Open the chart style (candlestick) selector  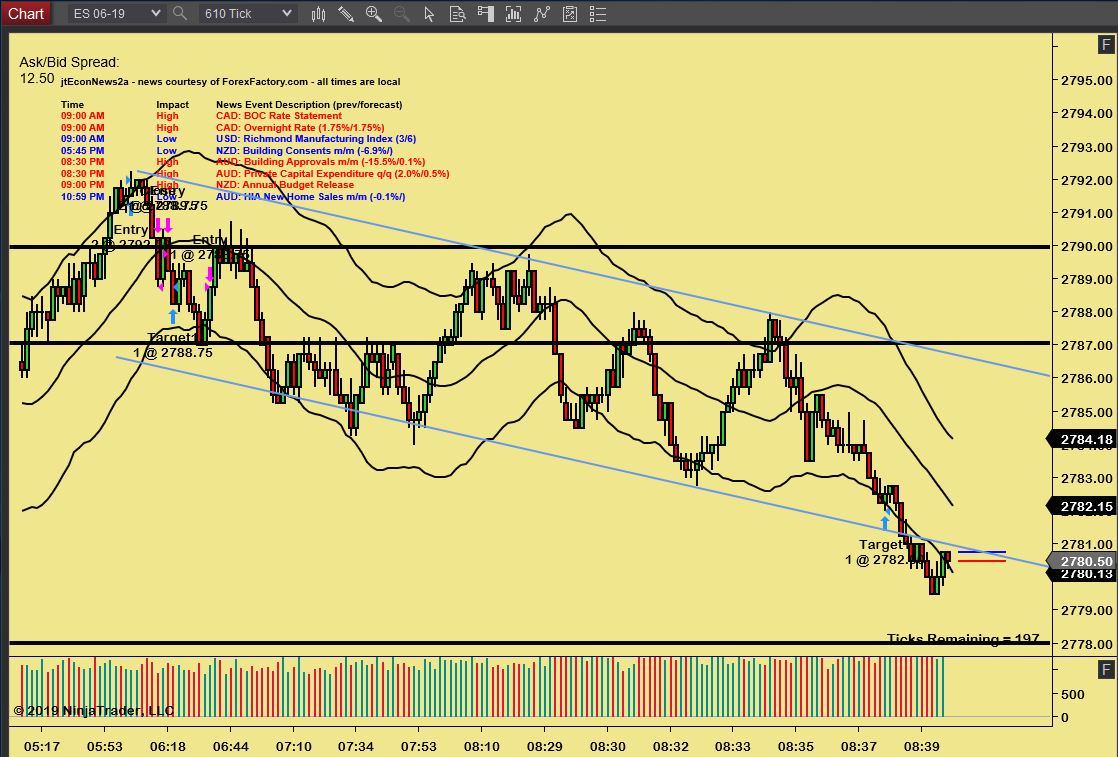pos(318,14)
